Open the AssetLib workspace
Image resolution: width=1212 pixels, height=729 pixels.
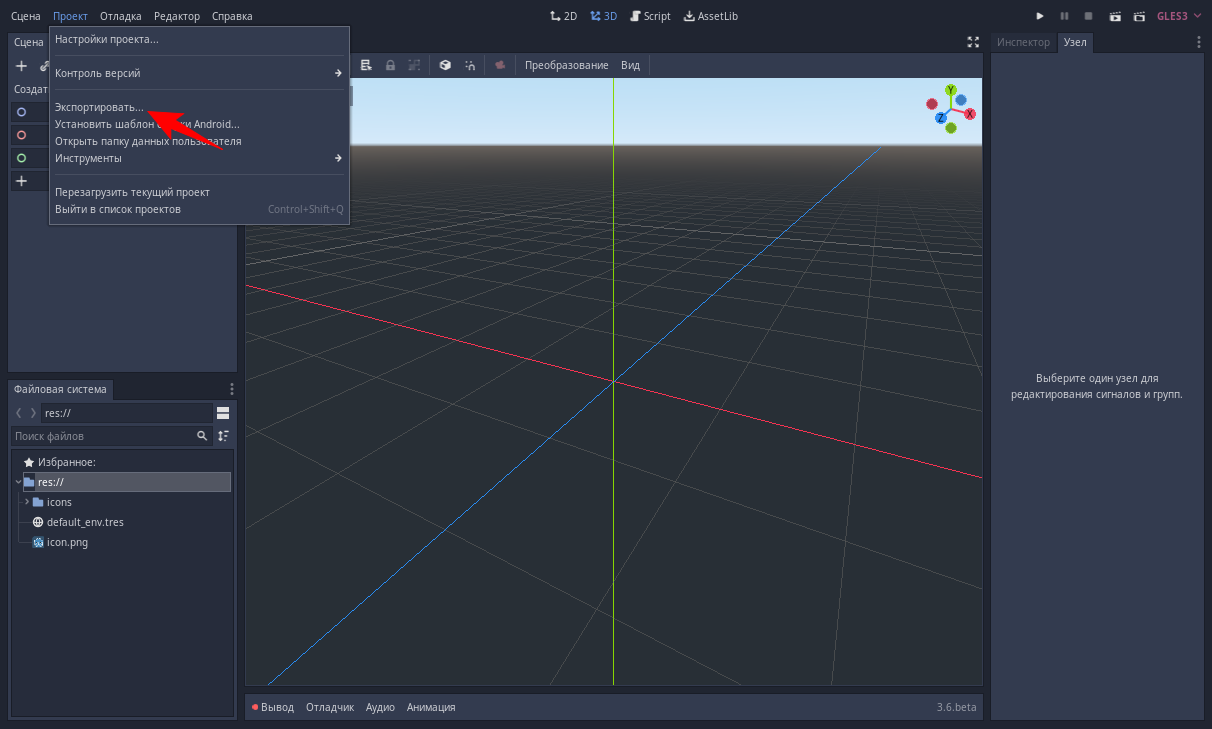coord(710,16)
